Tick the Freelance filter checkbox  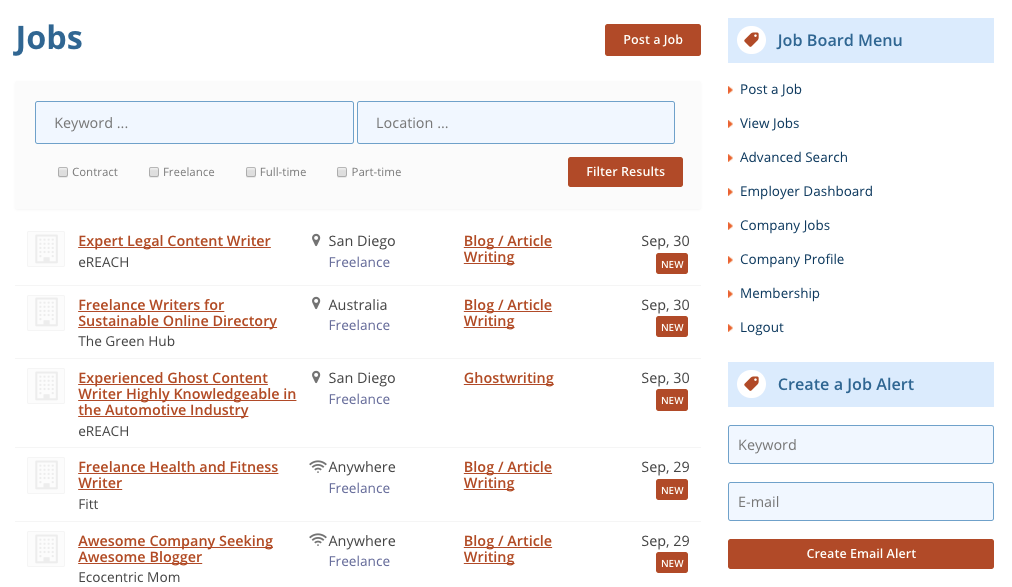point(154,172)
